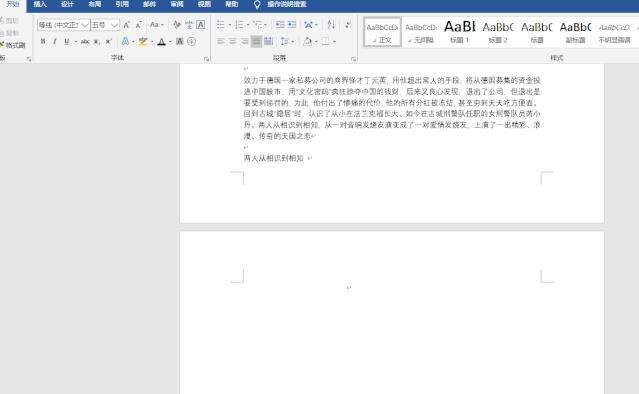The image size is (639, 394).
Task: Click the enclosed characters icon
Action: pos(192,42)
